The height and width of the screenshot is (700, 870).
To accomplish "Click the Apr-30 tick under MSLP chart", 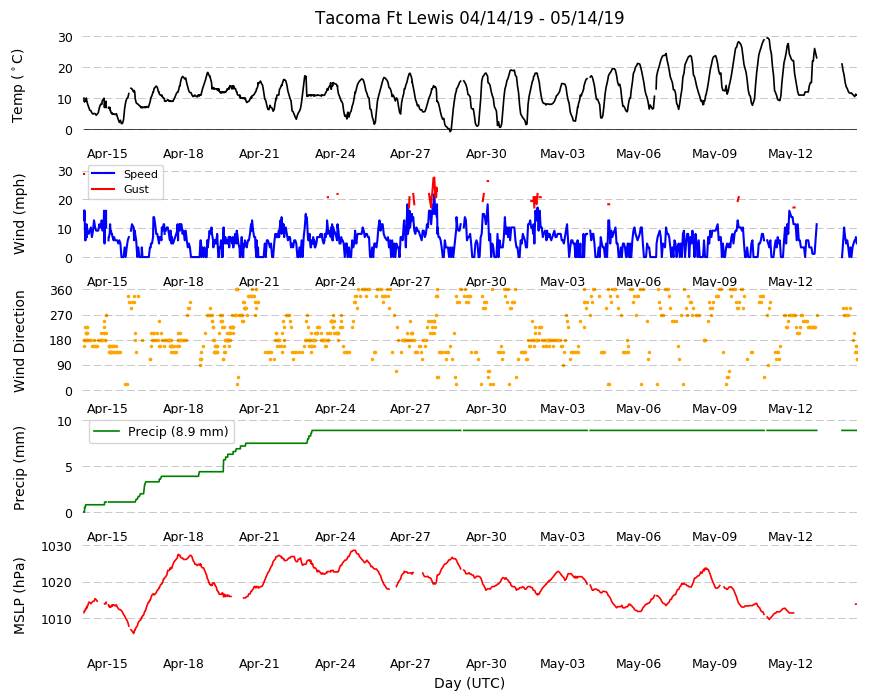I will pos(486,663).
